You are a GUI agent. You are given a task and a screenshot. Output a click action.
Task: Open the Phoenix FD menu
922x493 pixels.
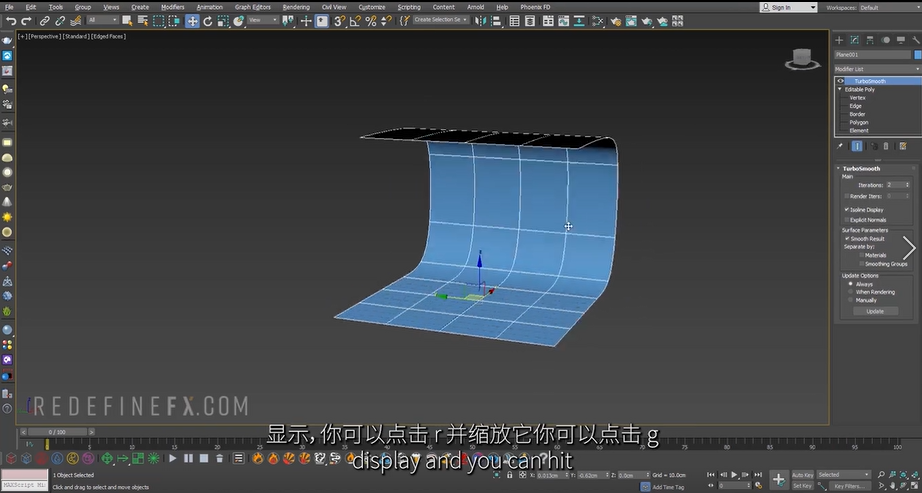535,7
